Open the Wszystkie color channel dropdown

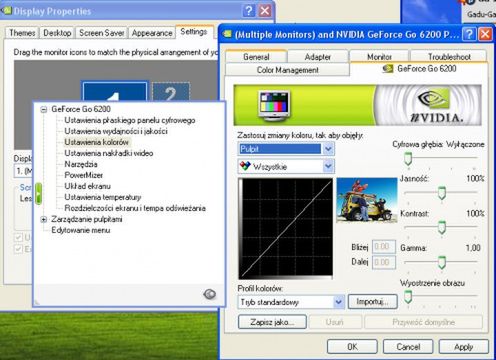click(x=328, y=166)
